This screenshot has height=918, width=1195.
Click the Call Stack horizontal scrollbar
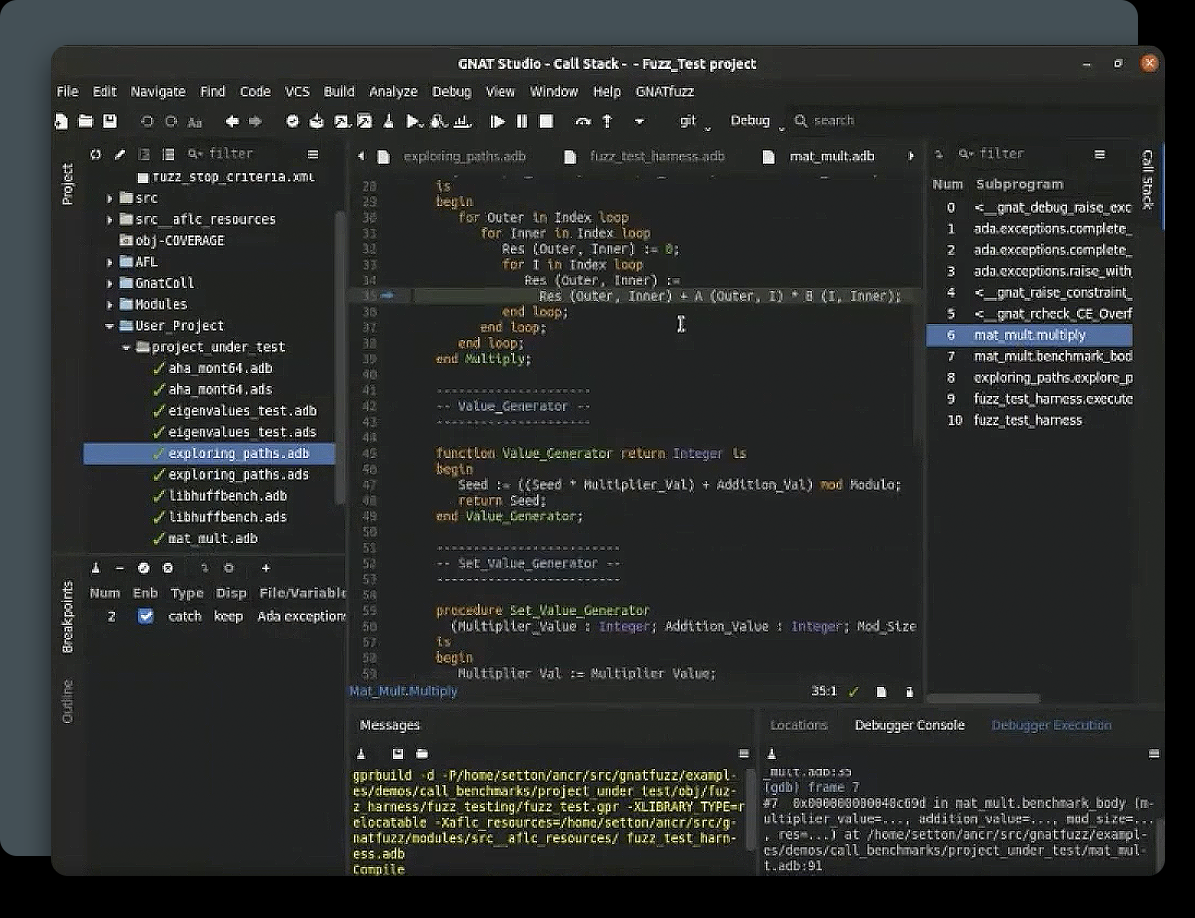pos(984,698)
